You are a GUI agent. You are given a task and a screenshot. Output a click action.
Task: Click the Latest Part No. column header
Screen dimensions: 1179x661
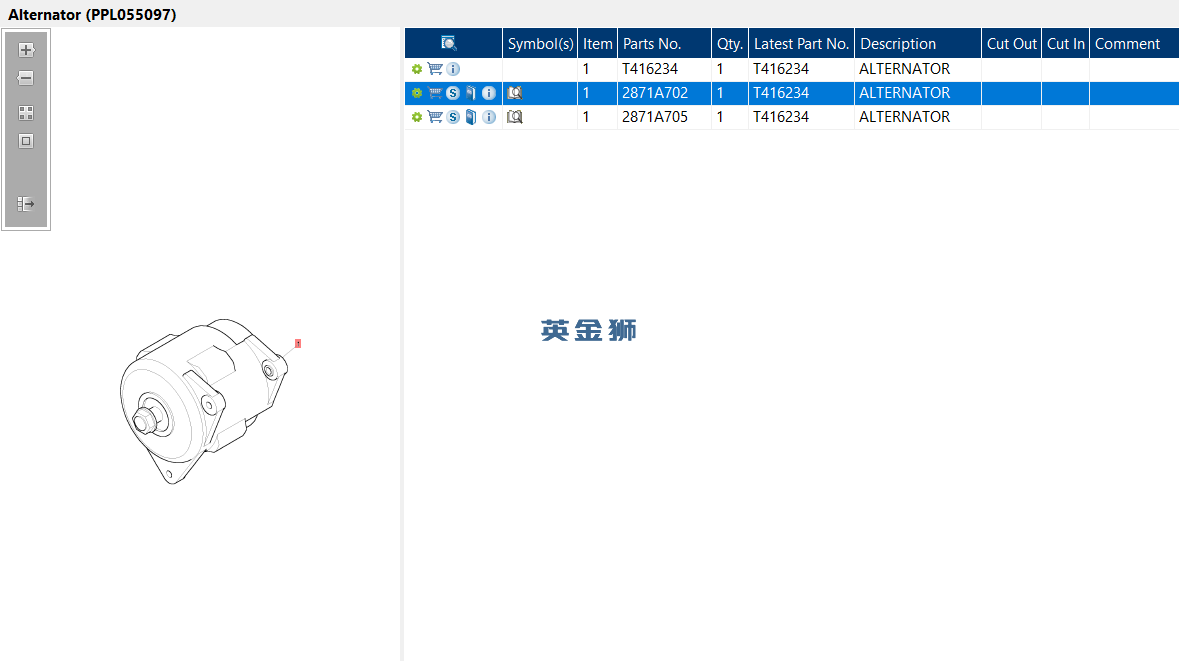(802, 44)
